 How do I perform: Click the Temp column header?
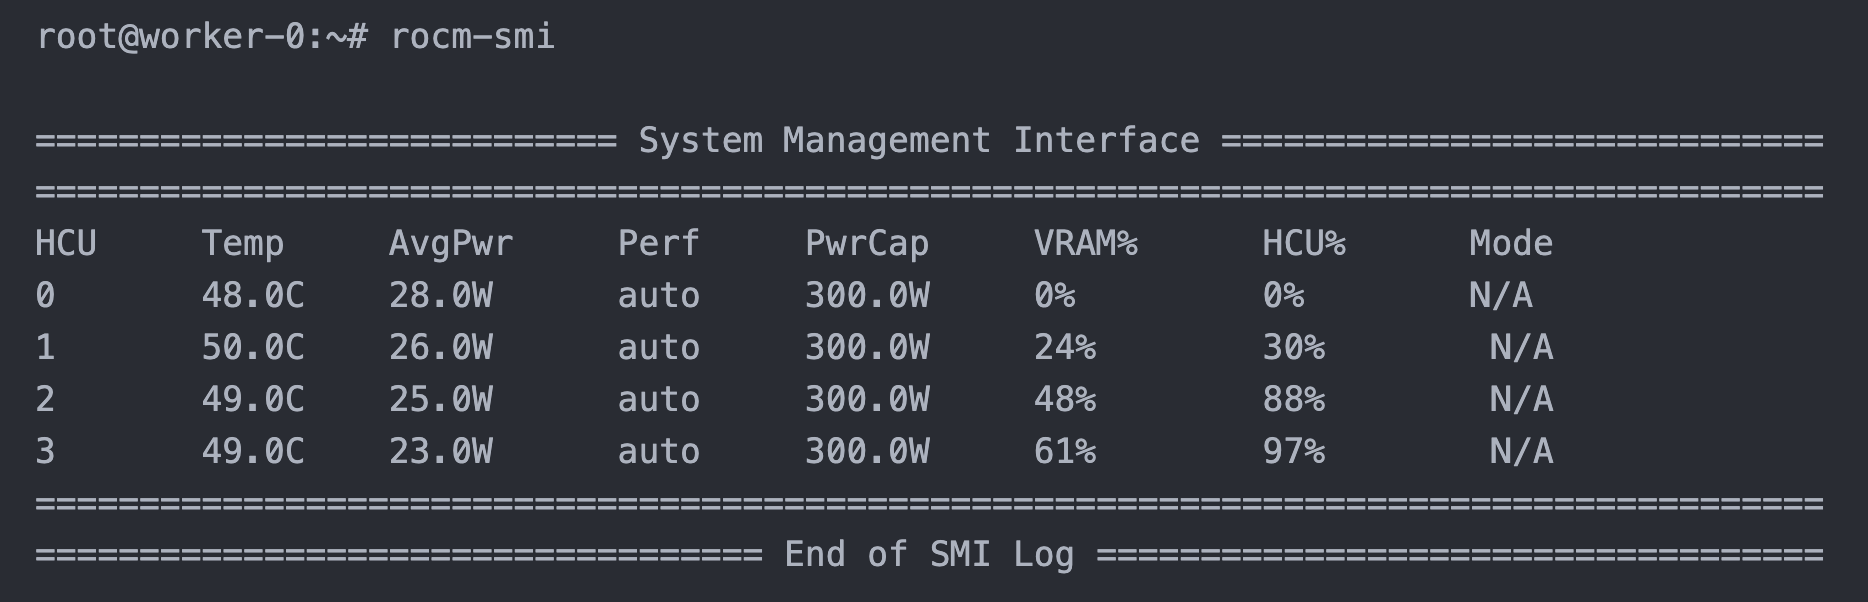243,244
